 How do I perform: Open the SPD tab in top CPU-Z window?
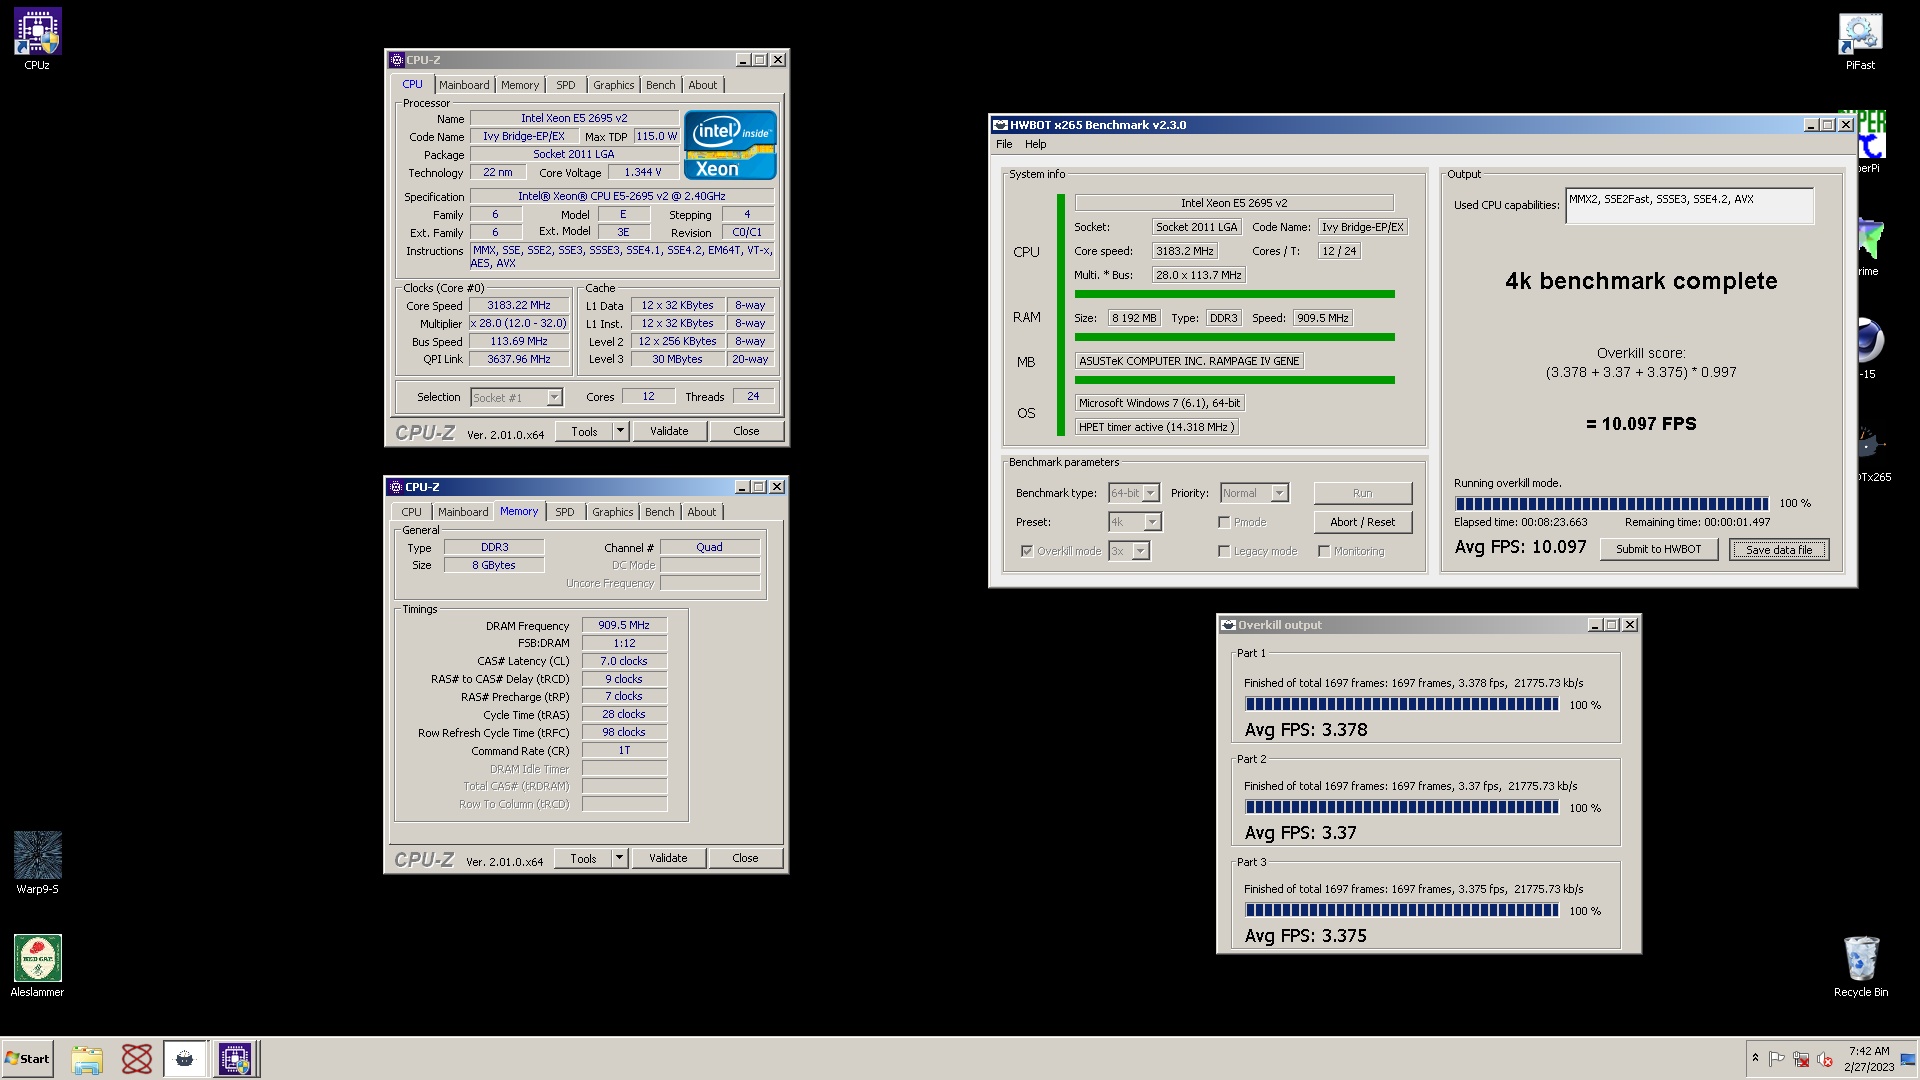coord(566,85)
